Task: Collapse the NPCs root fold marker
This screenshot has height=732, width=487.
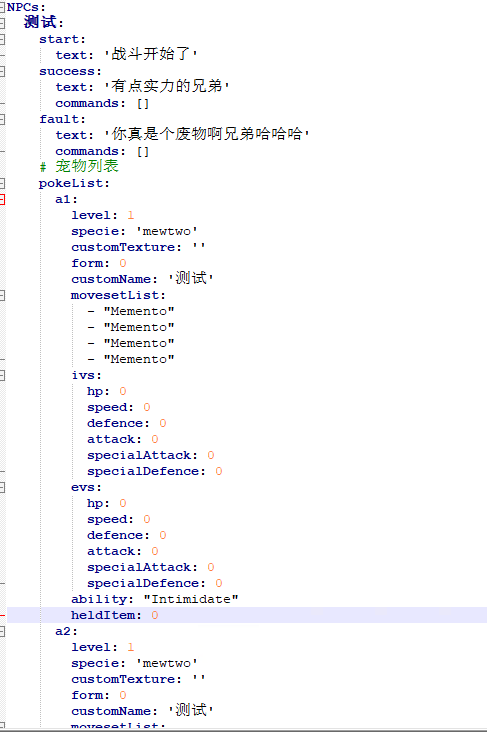Action: click(x=2, y=7)
